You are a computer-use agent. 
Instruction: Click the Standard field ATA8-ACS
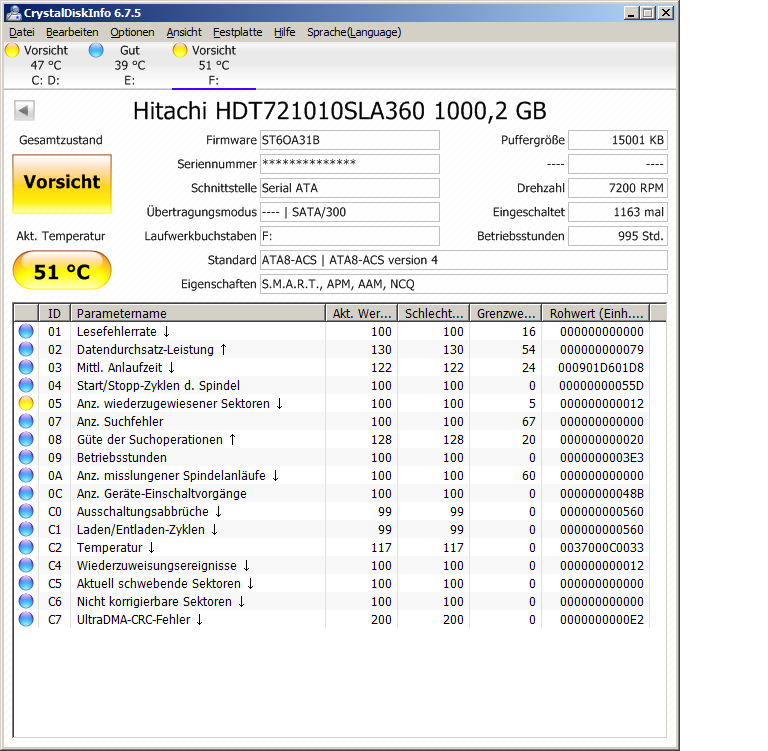coord(463,260)
